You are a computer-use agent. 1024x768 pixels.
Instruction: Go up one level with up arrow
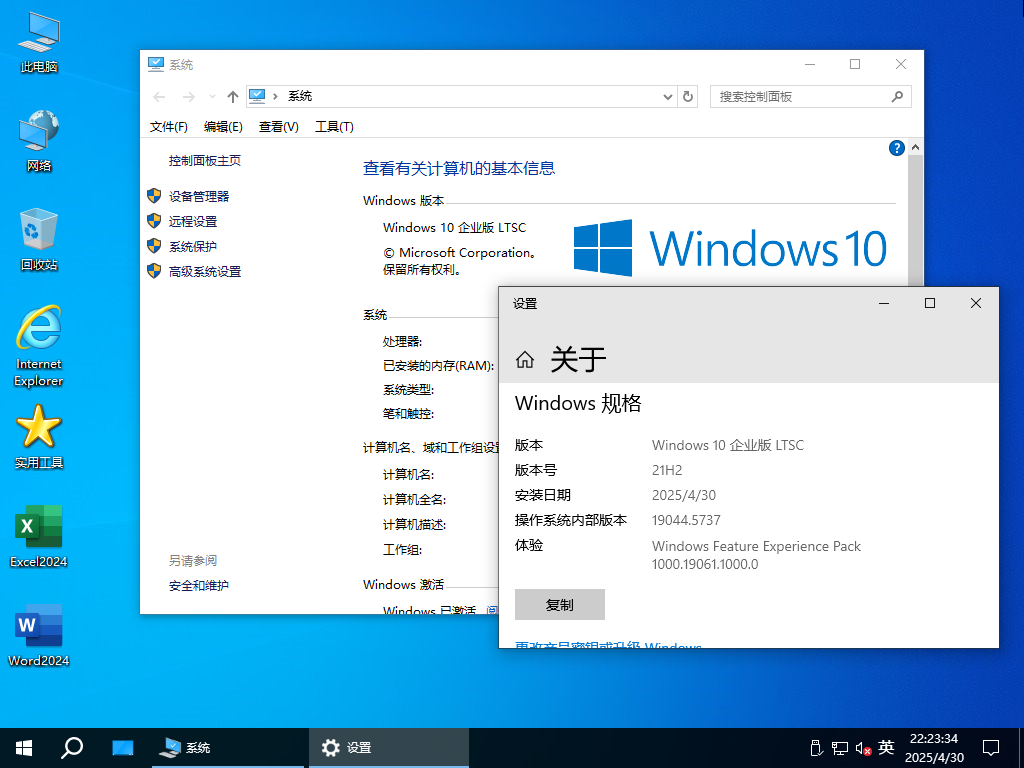point(232,97)
